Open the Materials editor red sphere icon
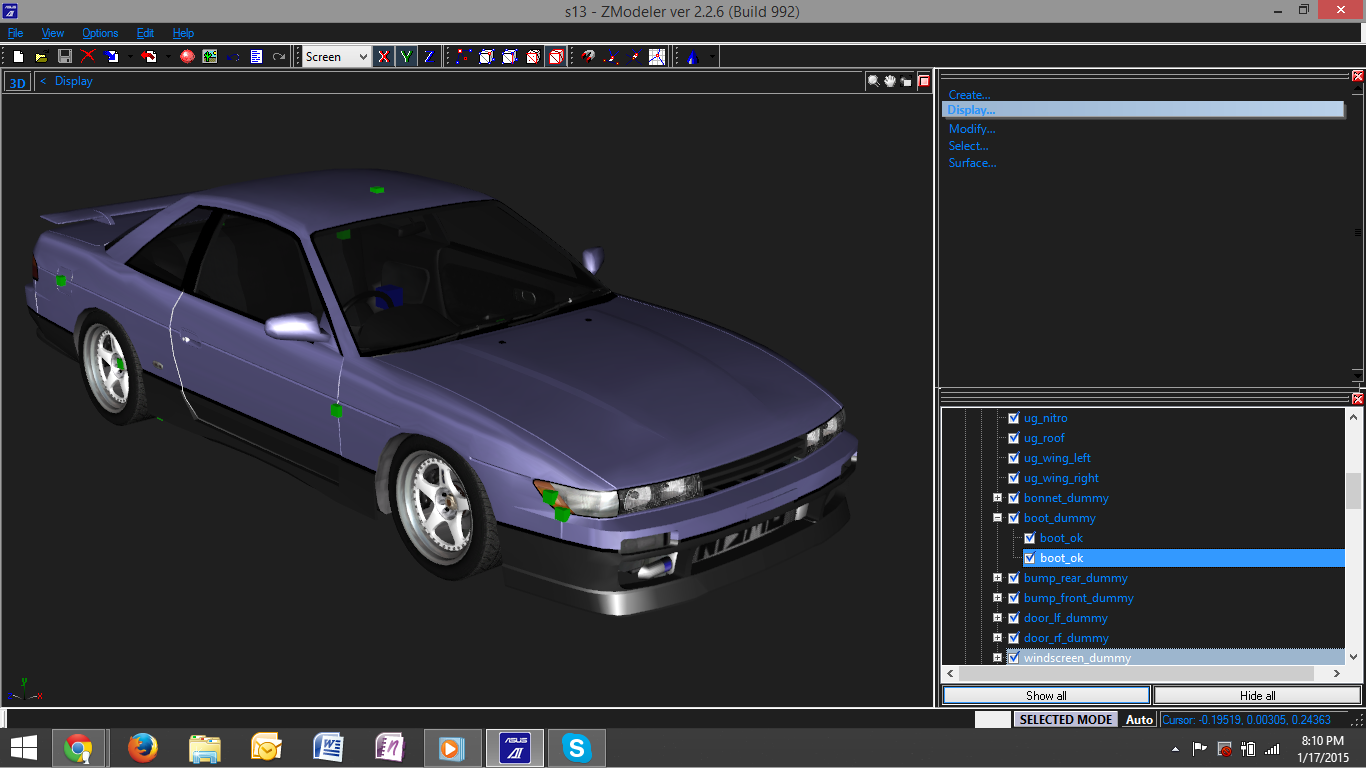Image resolution: width=1366 pixels, height=768 pixels. (187, 57)
